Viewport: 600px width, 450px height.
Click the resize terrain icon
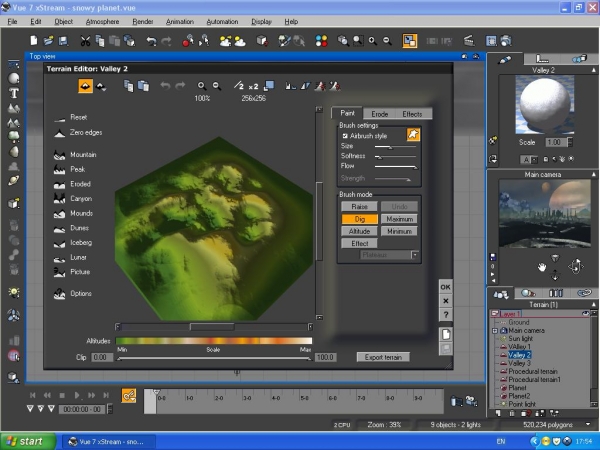point(269,86)
